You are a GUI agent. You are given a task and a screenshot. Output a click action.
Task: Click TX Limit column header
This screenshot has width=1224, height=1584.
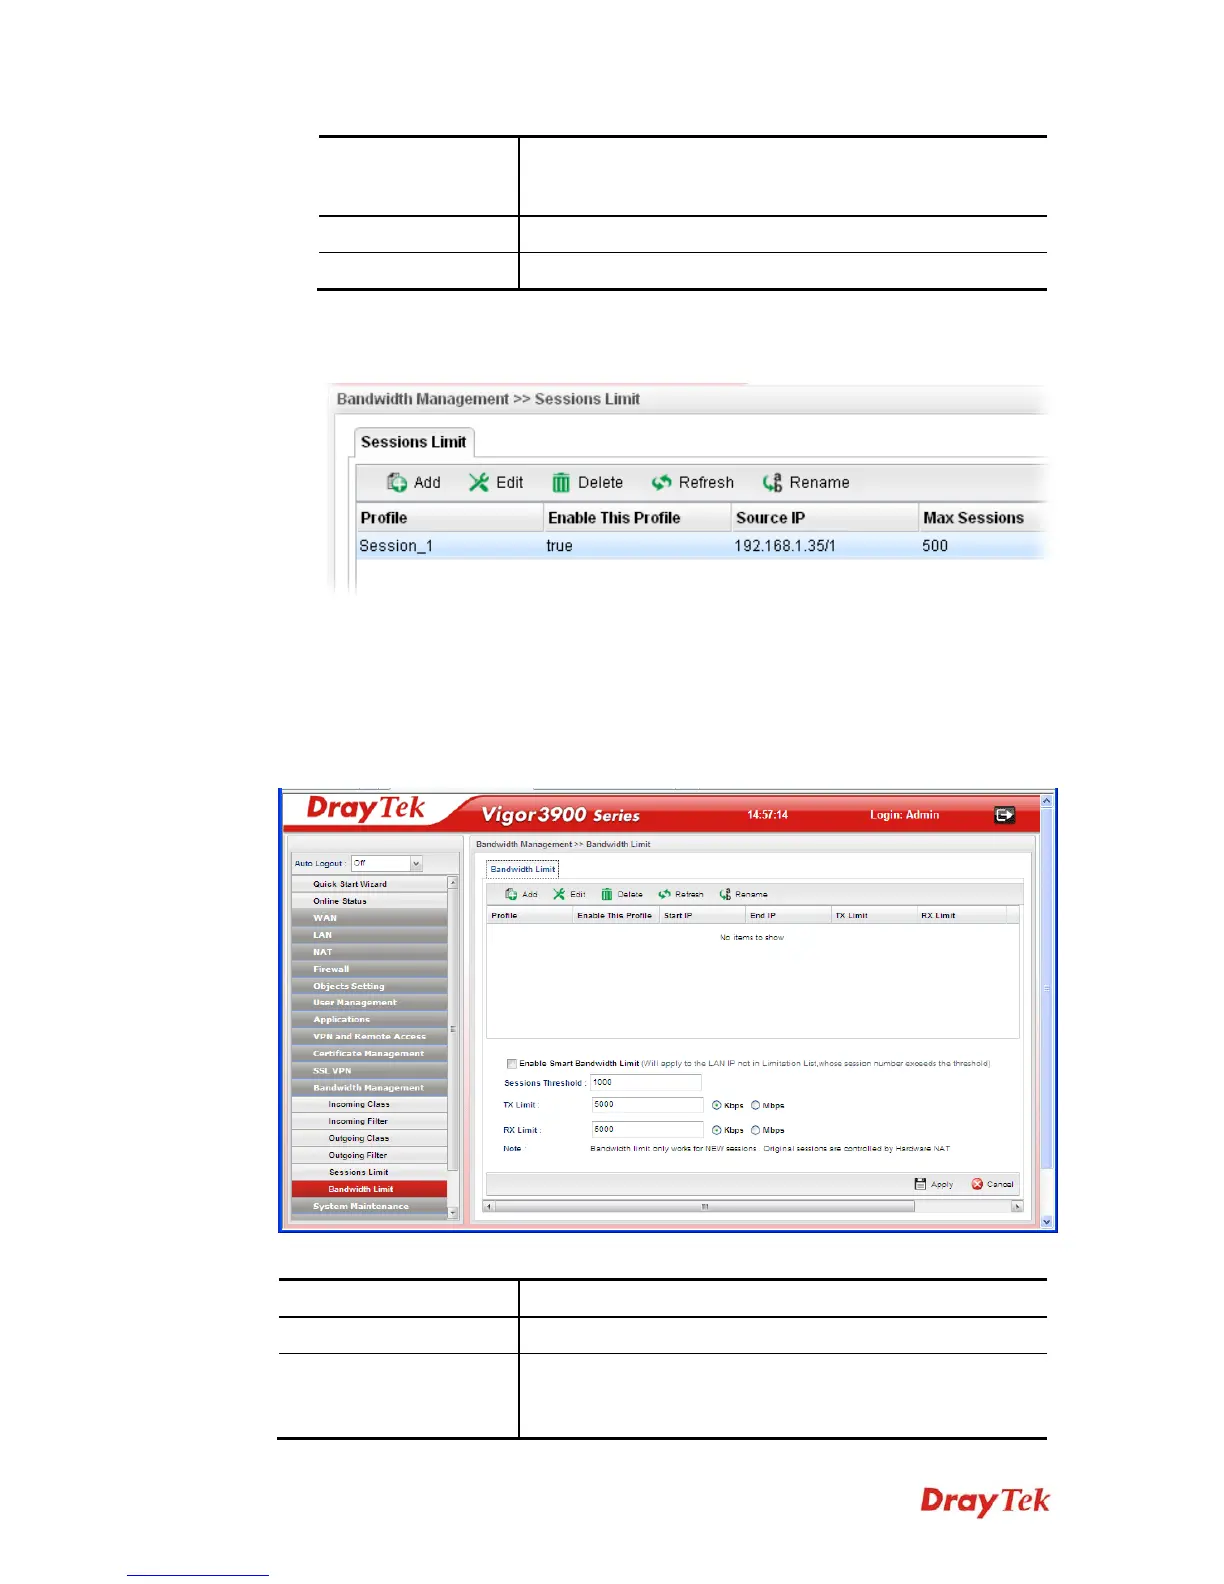click(874, 915)
